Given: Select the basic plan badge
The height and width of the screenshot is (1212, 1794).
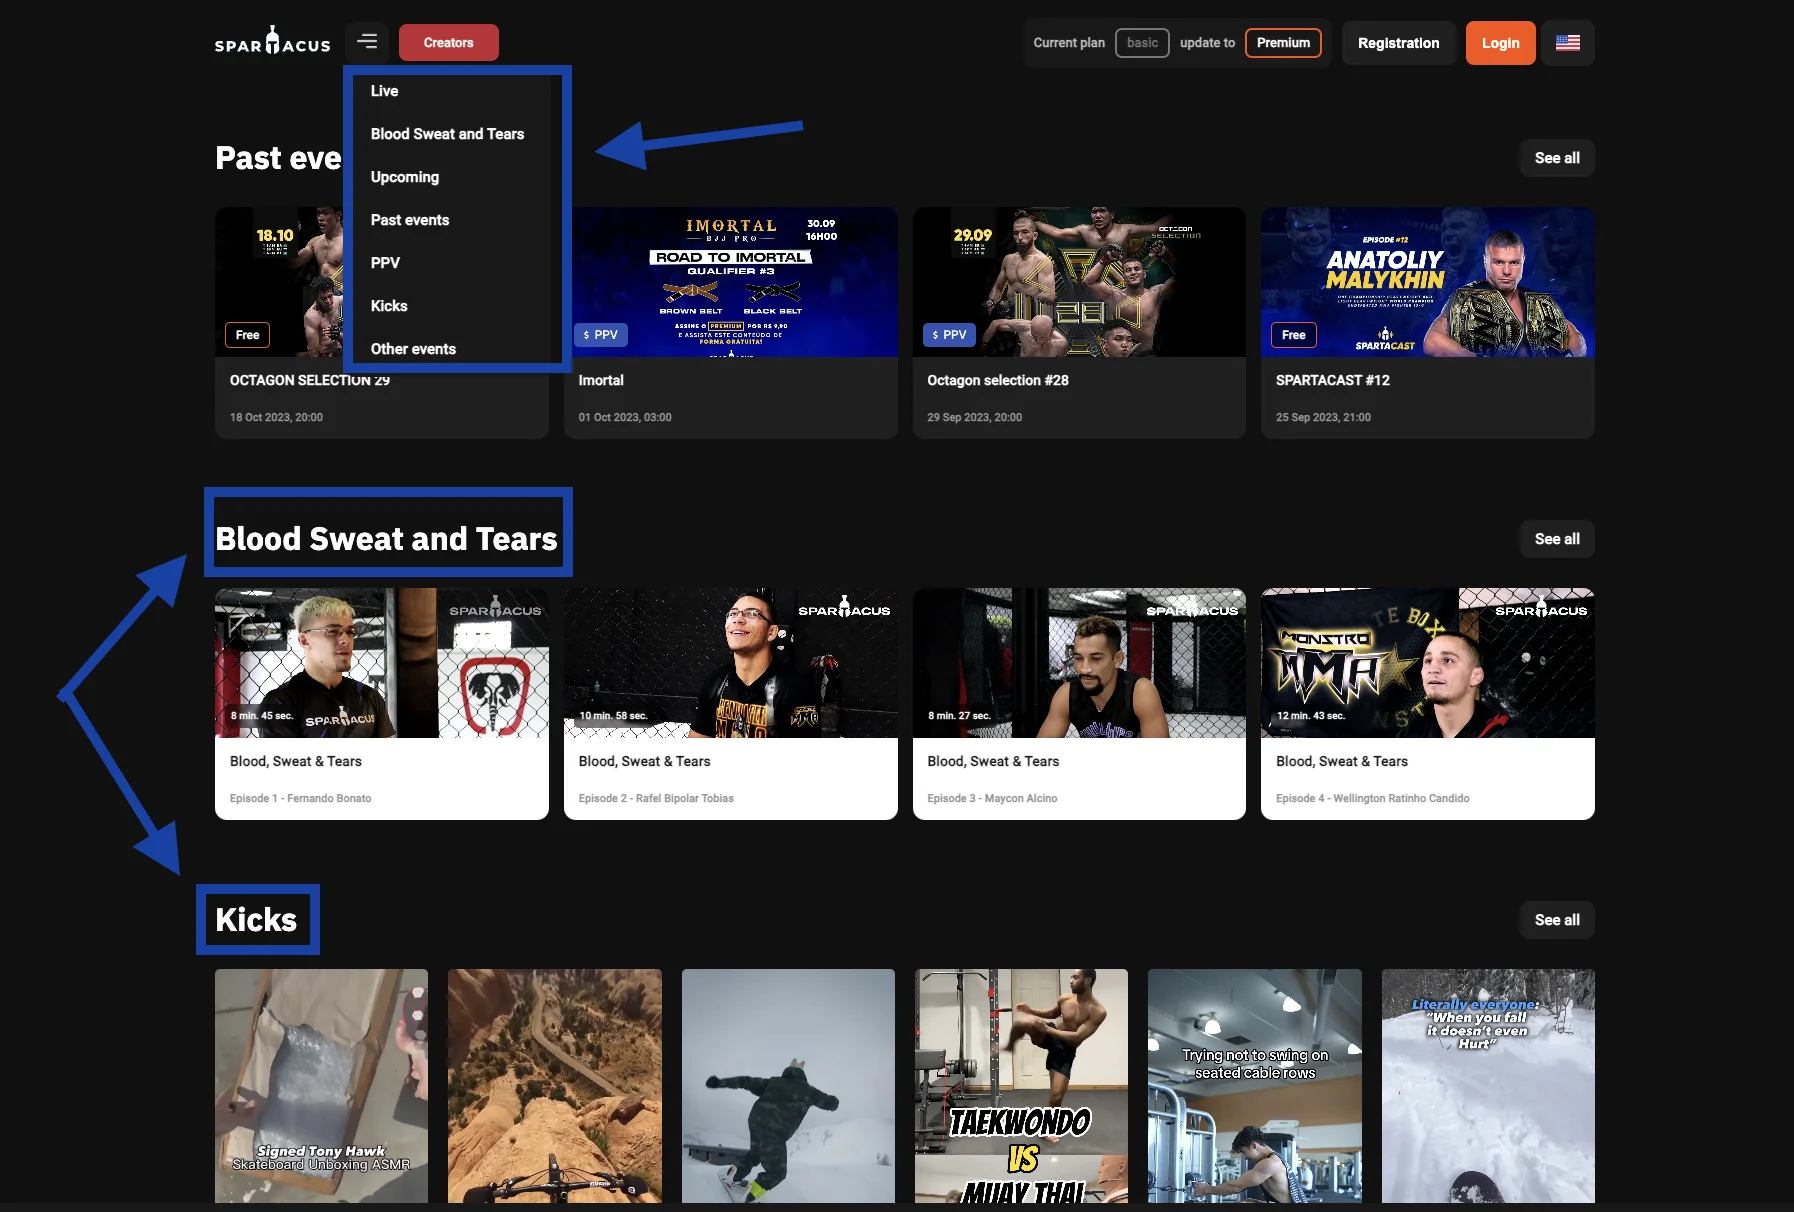Looking at the screenshot, I should (x=1141, y=43).
